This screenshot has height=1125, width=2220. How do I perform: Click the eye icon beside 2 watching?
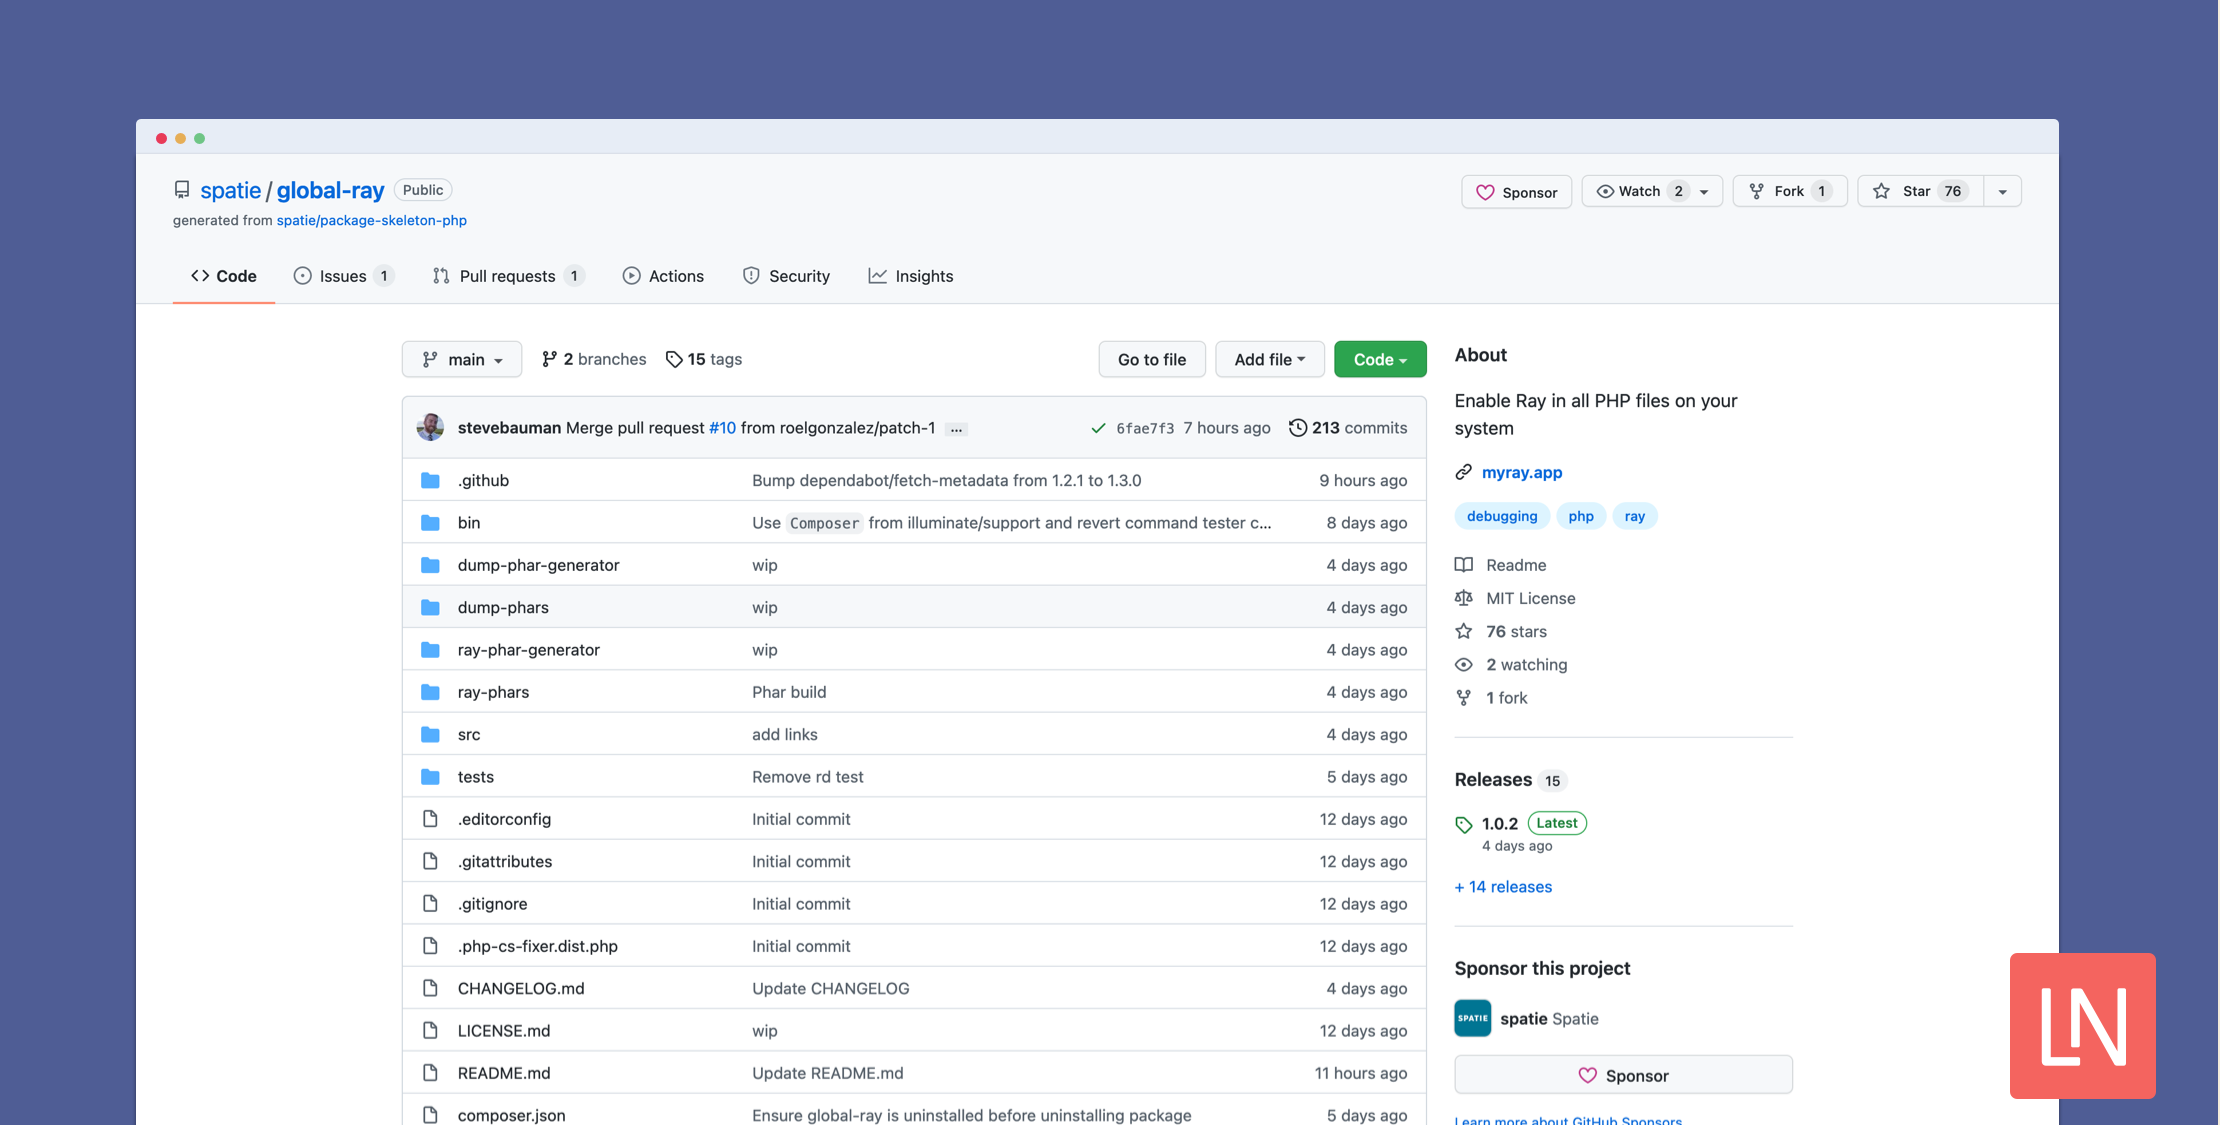tap(1464, 665)
